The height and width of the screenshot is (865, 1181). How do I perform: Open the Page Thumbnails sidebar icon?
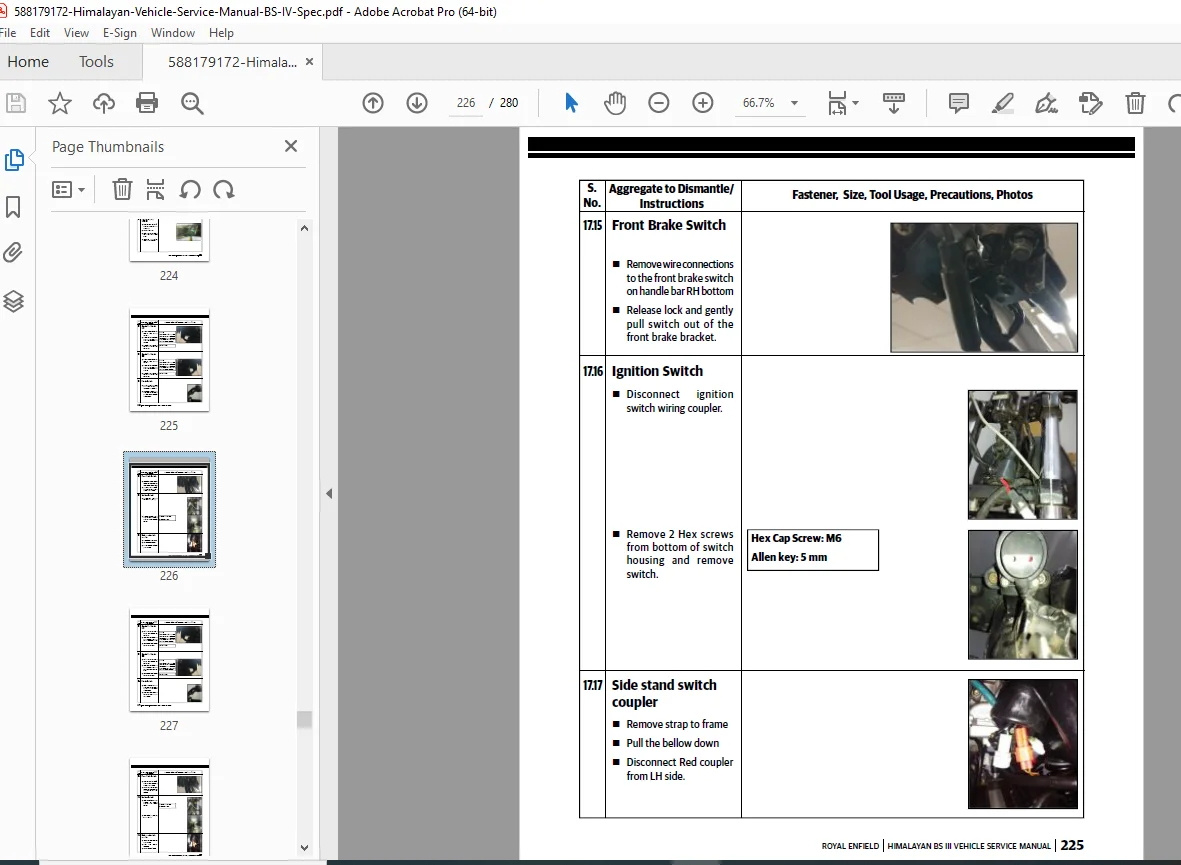[14, 160]
